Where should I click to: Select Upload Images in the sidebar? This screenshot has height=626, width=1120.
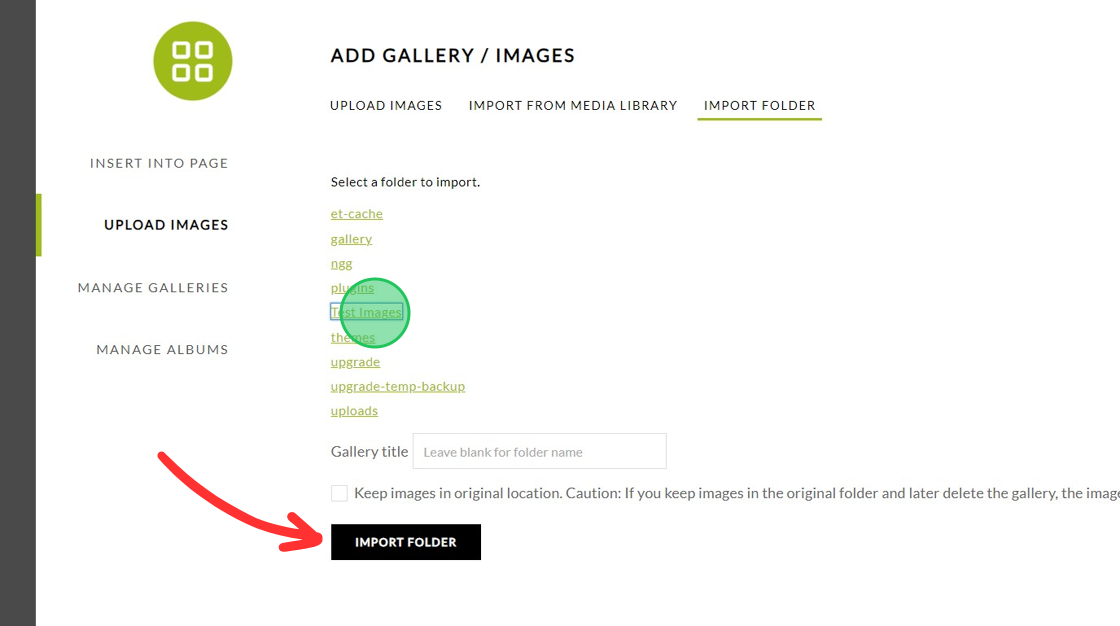click(x=166, y=224)
